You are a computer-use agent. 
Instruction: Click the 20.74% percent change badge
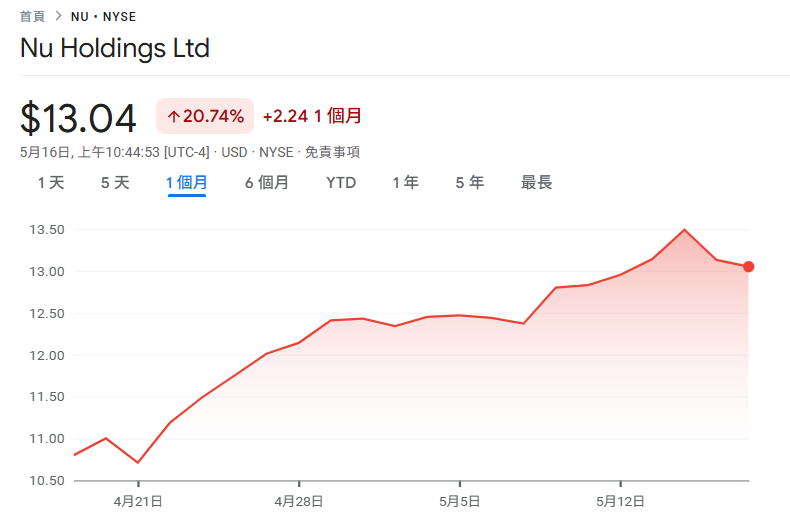(205, 116)
